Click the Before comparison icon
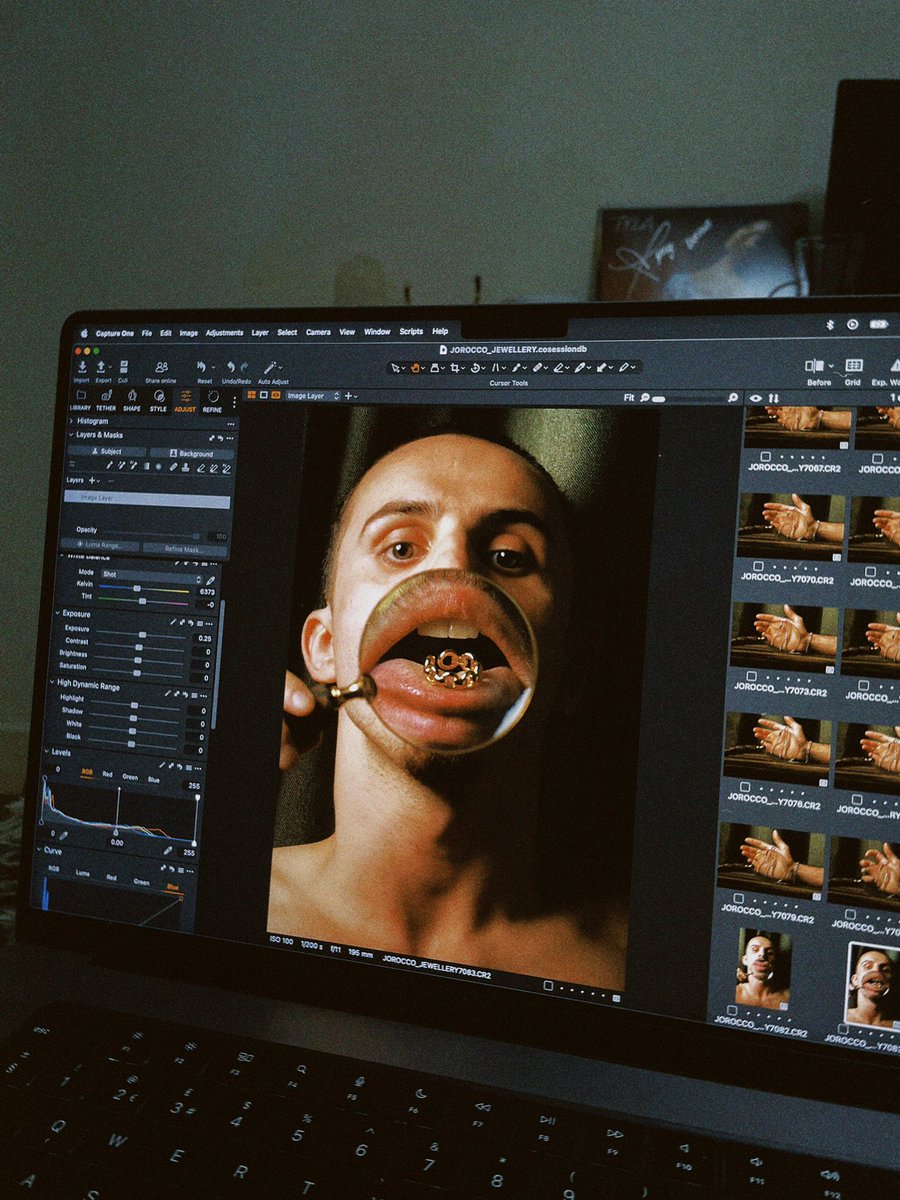This screenshot has height=1200, width=900. point(815,366)
